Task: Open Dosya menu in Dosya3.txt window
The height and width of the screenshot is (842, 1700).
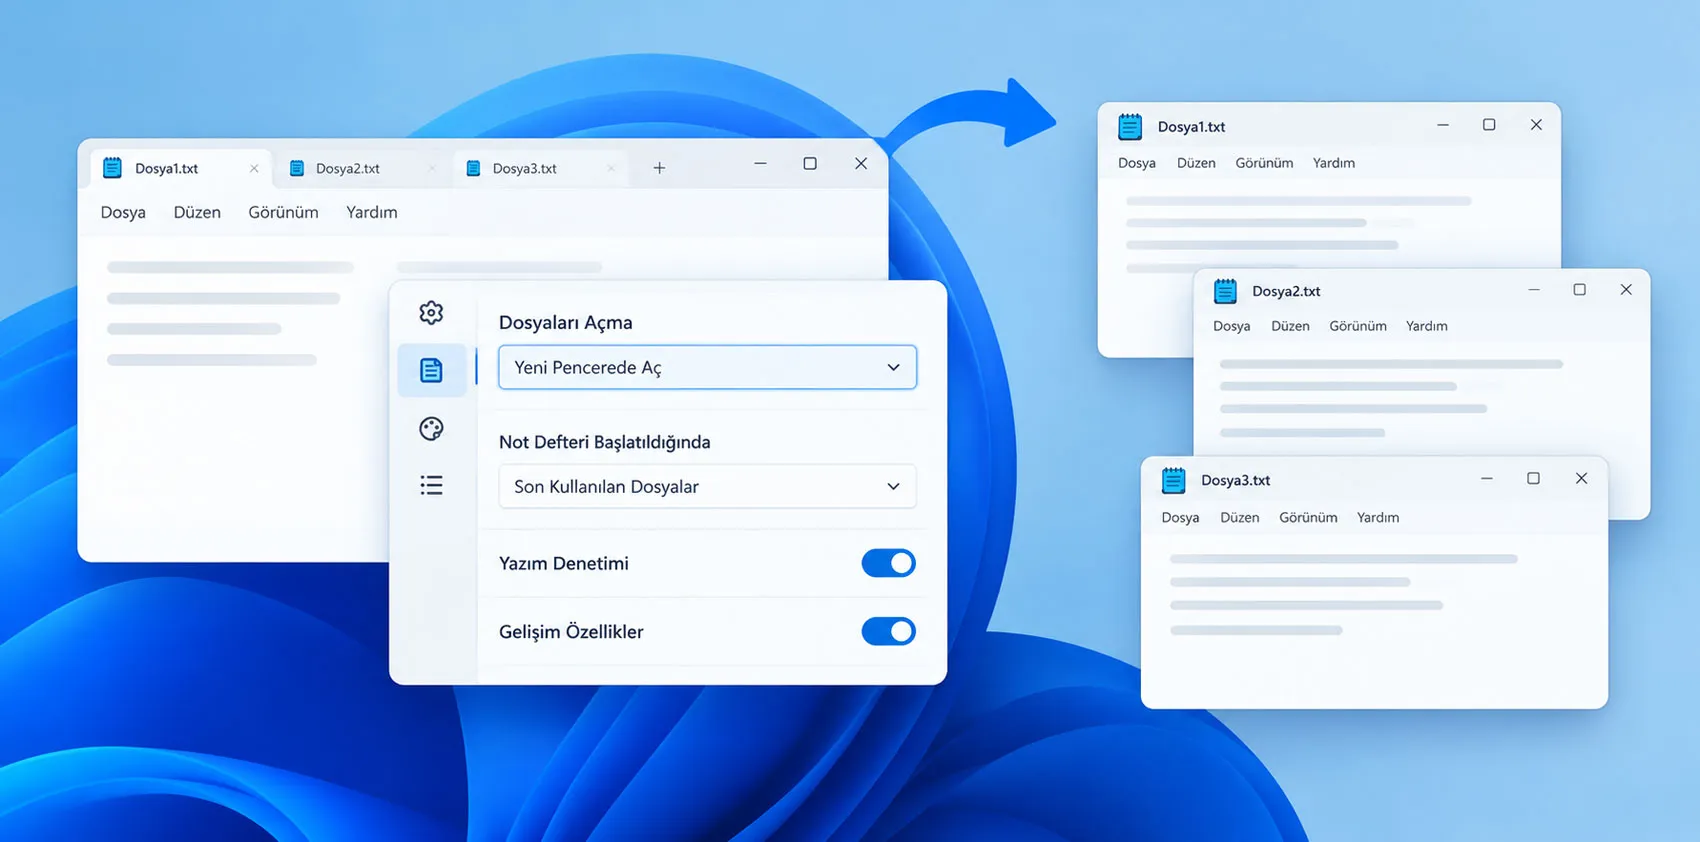Action: [1180, 517]
